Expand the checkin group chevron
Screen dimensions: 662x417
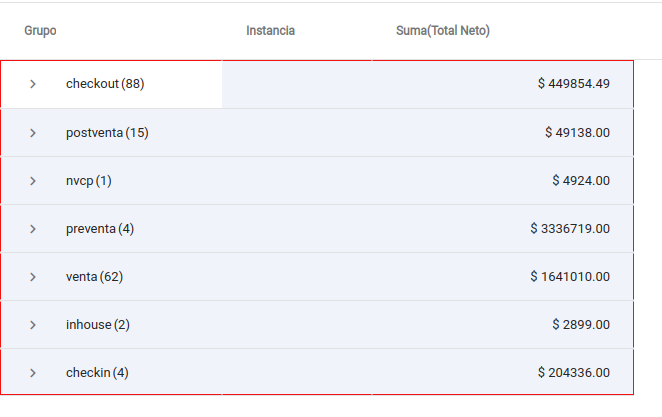(x=33, y=372)
